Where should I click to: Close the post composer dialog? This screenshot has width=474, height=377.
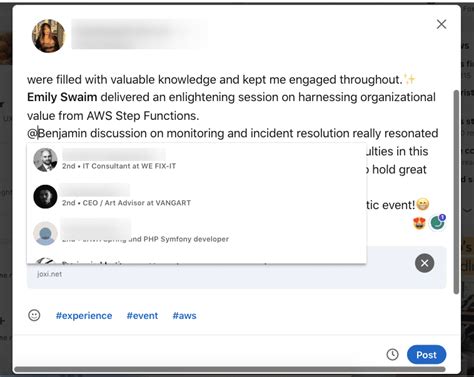click(441, 24)
